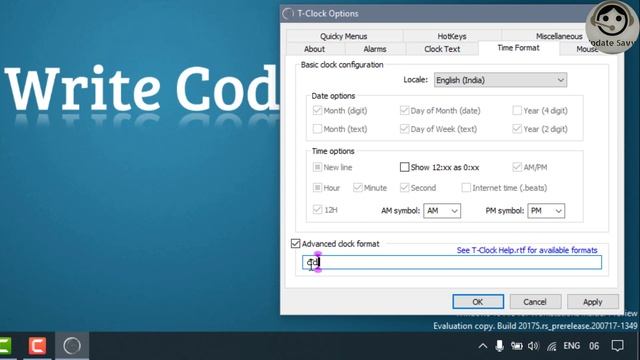Click the advanced clock format text field
This screenshot has height=360, width=640.
coord(452,262)
